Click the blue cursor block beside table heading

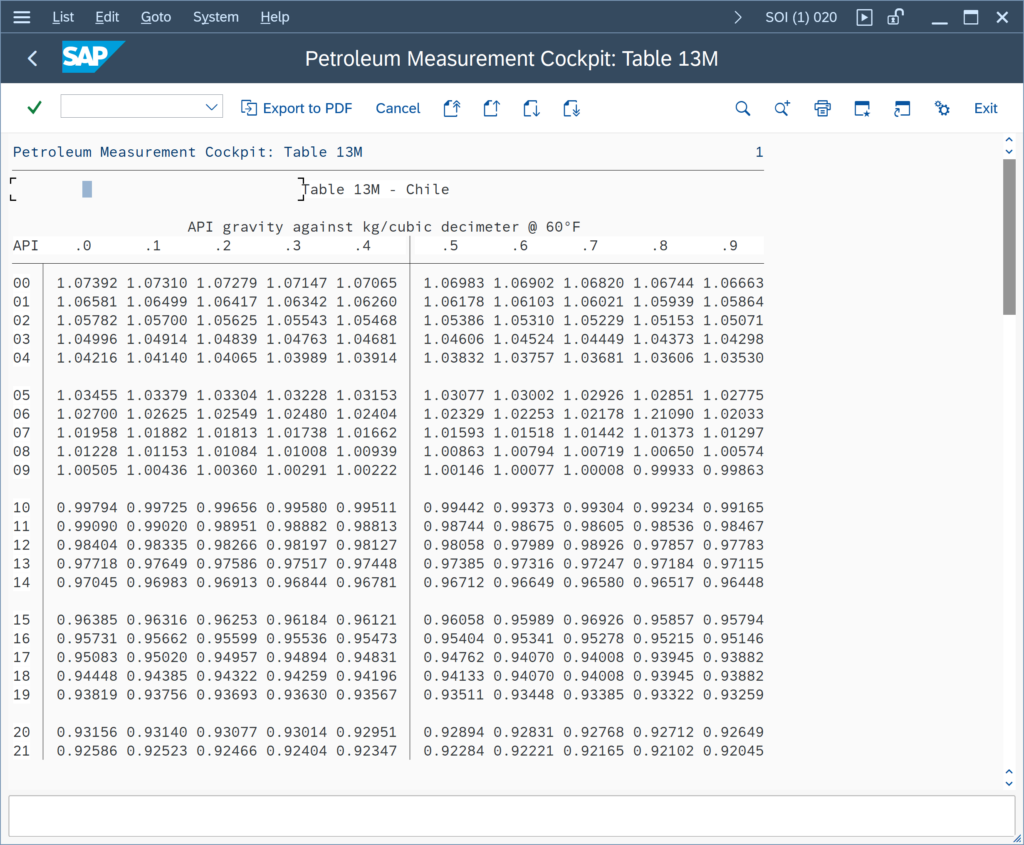coord(87,189)
